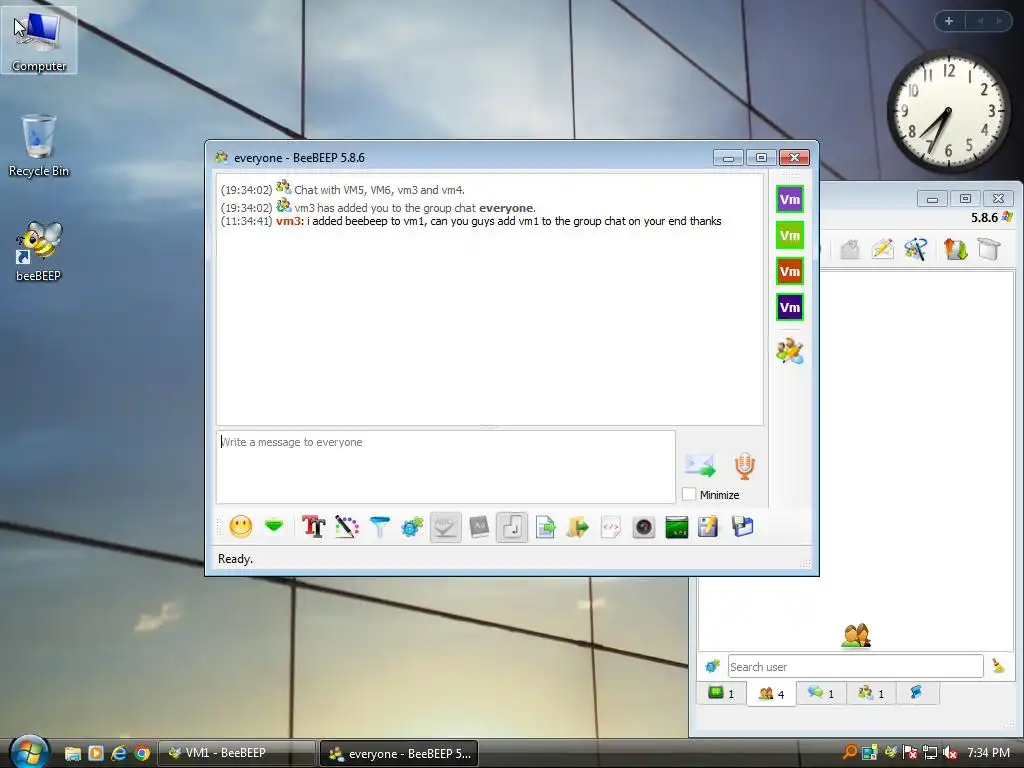The image size is (1024, 768).
Task: Launch Google Chrome from quick launch
Action: coord(142,753)
